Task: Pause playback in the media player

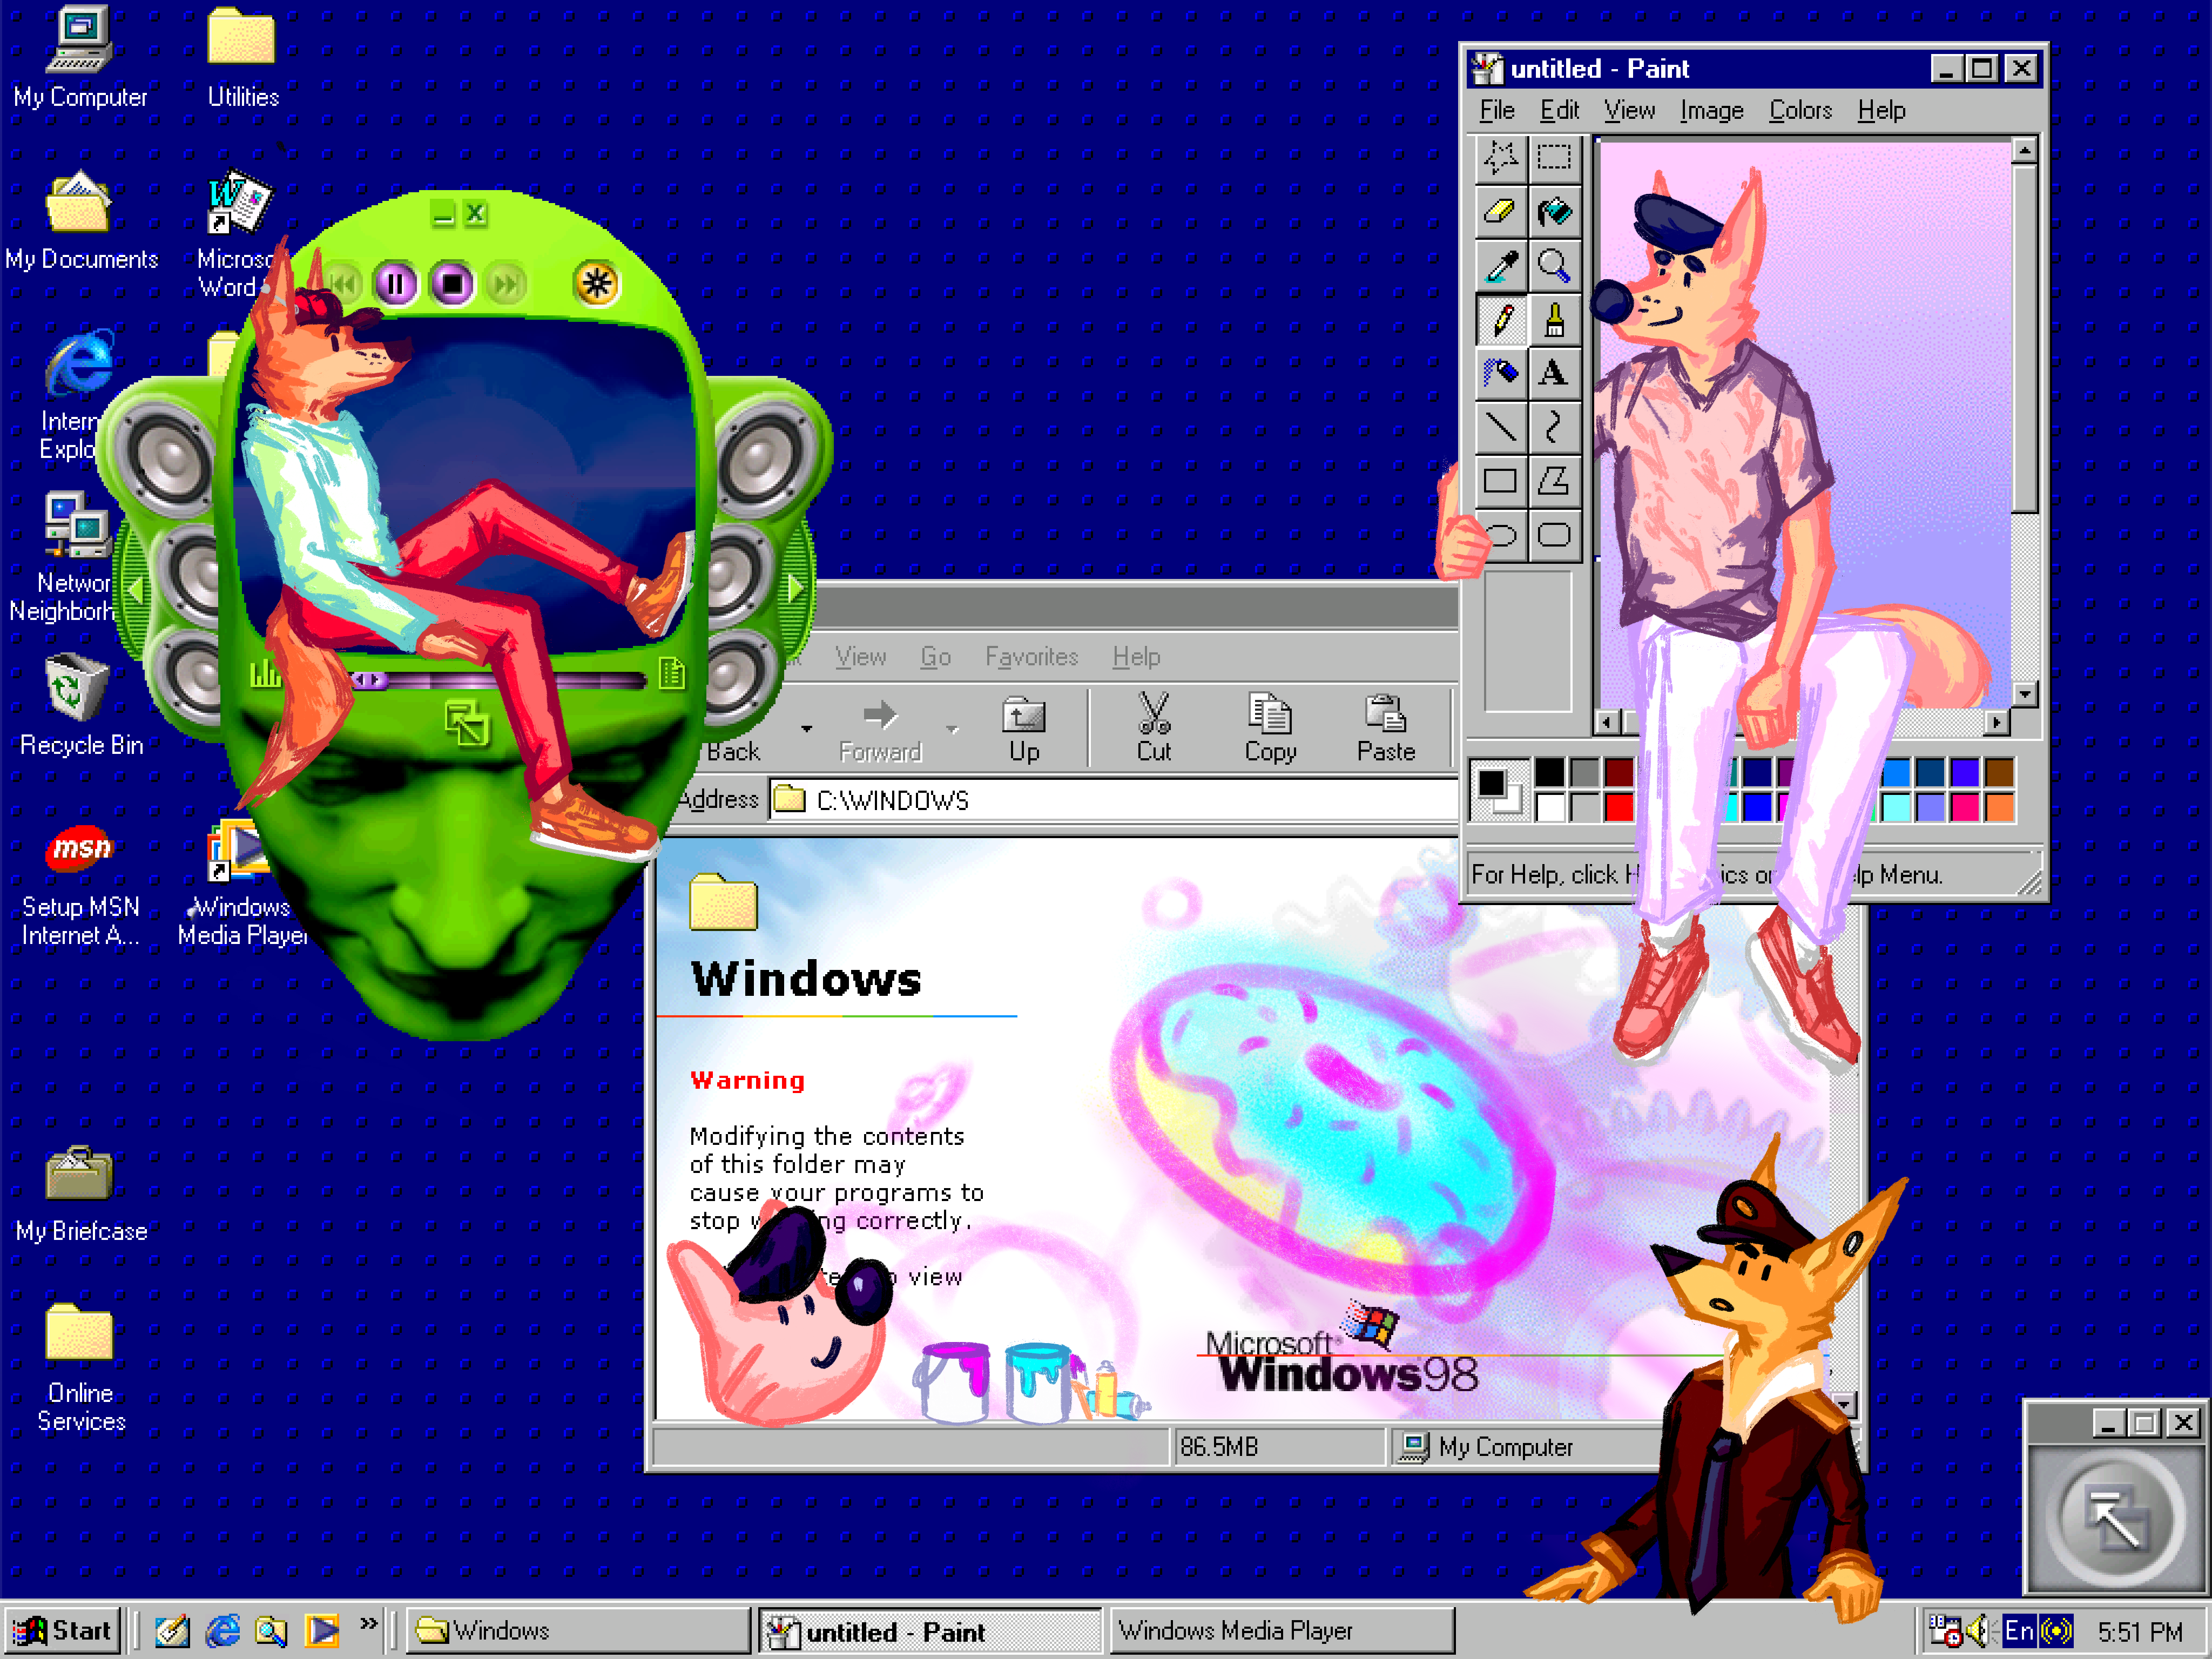Action: 395,284
